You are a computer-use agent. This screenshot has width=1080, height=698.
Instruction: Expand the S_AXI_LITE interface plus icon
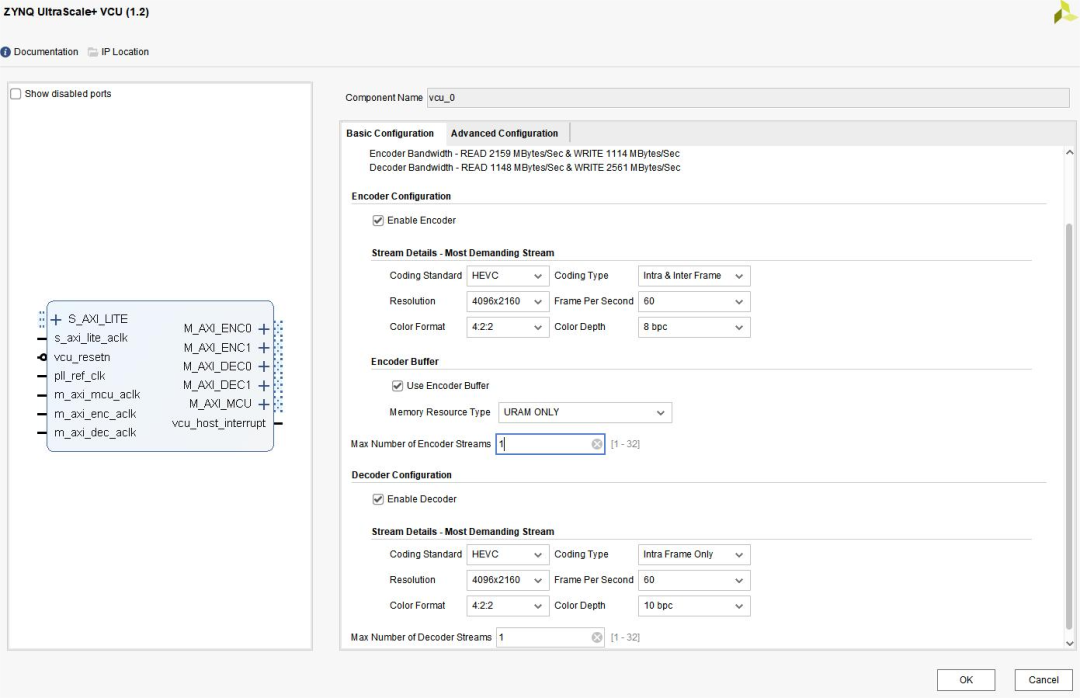[56, 319]
